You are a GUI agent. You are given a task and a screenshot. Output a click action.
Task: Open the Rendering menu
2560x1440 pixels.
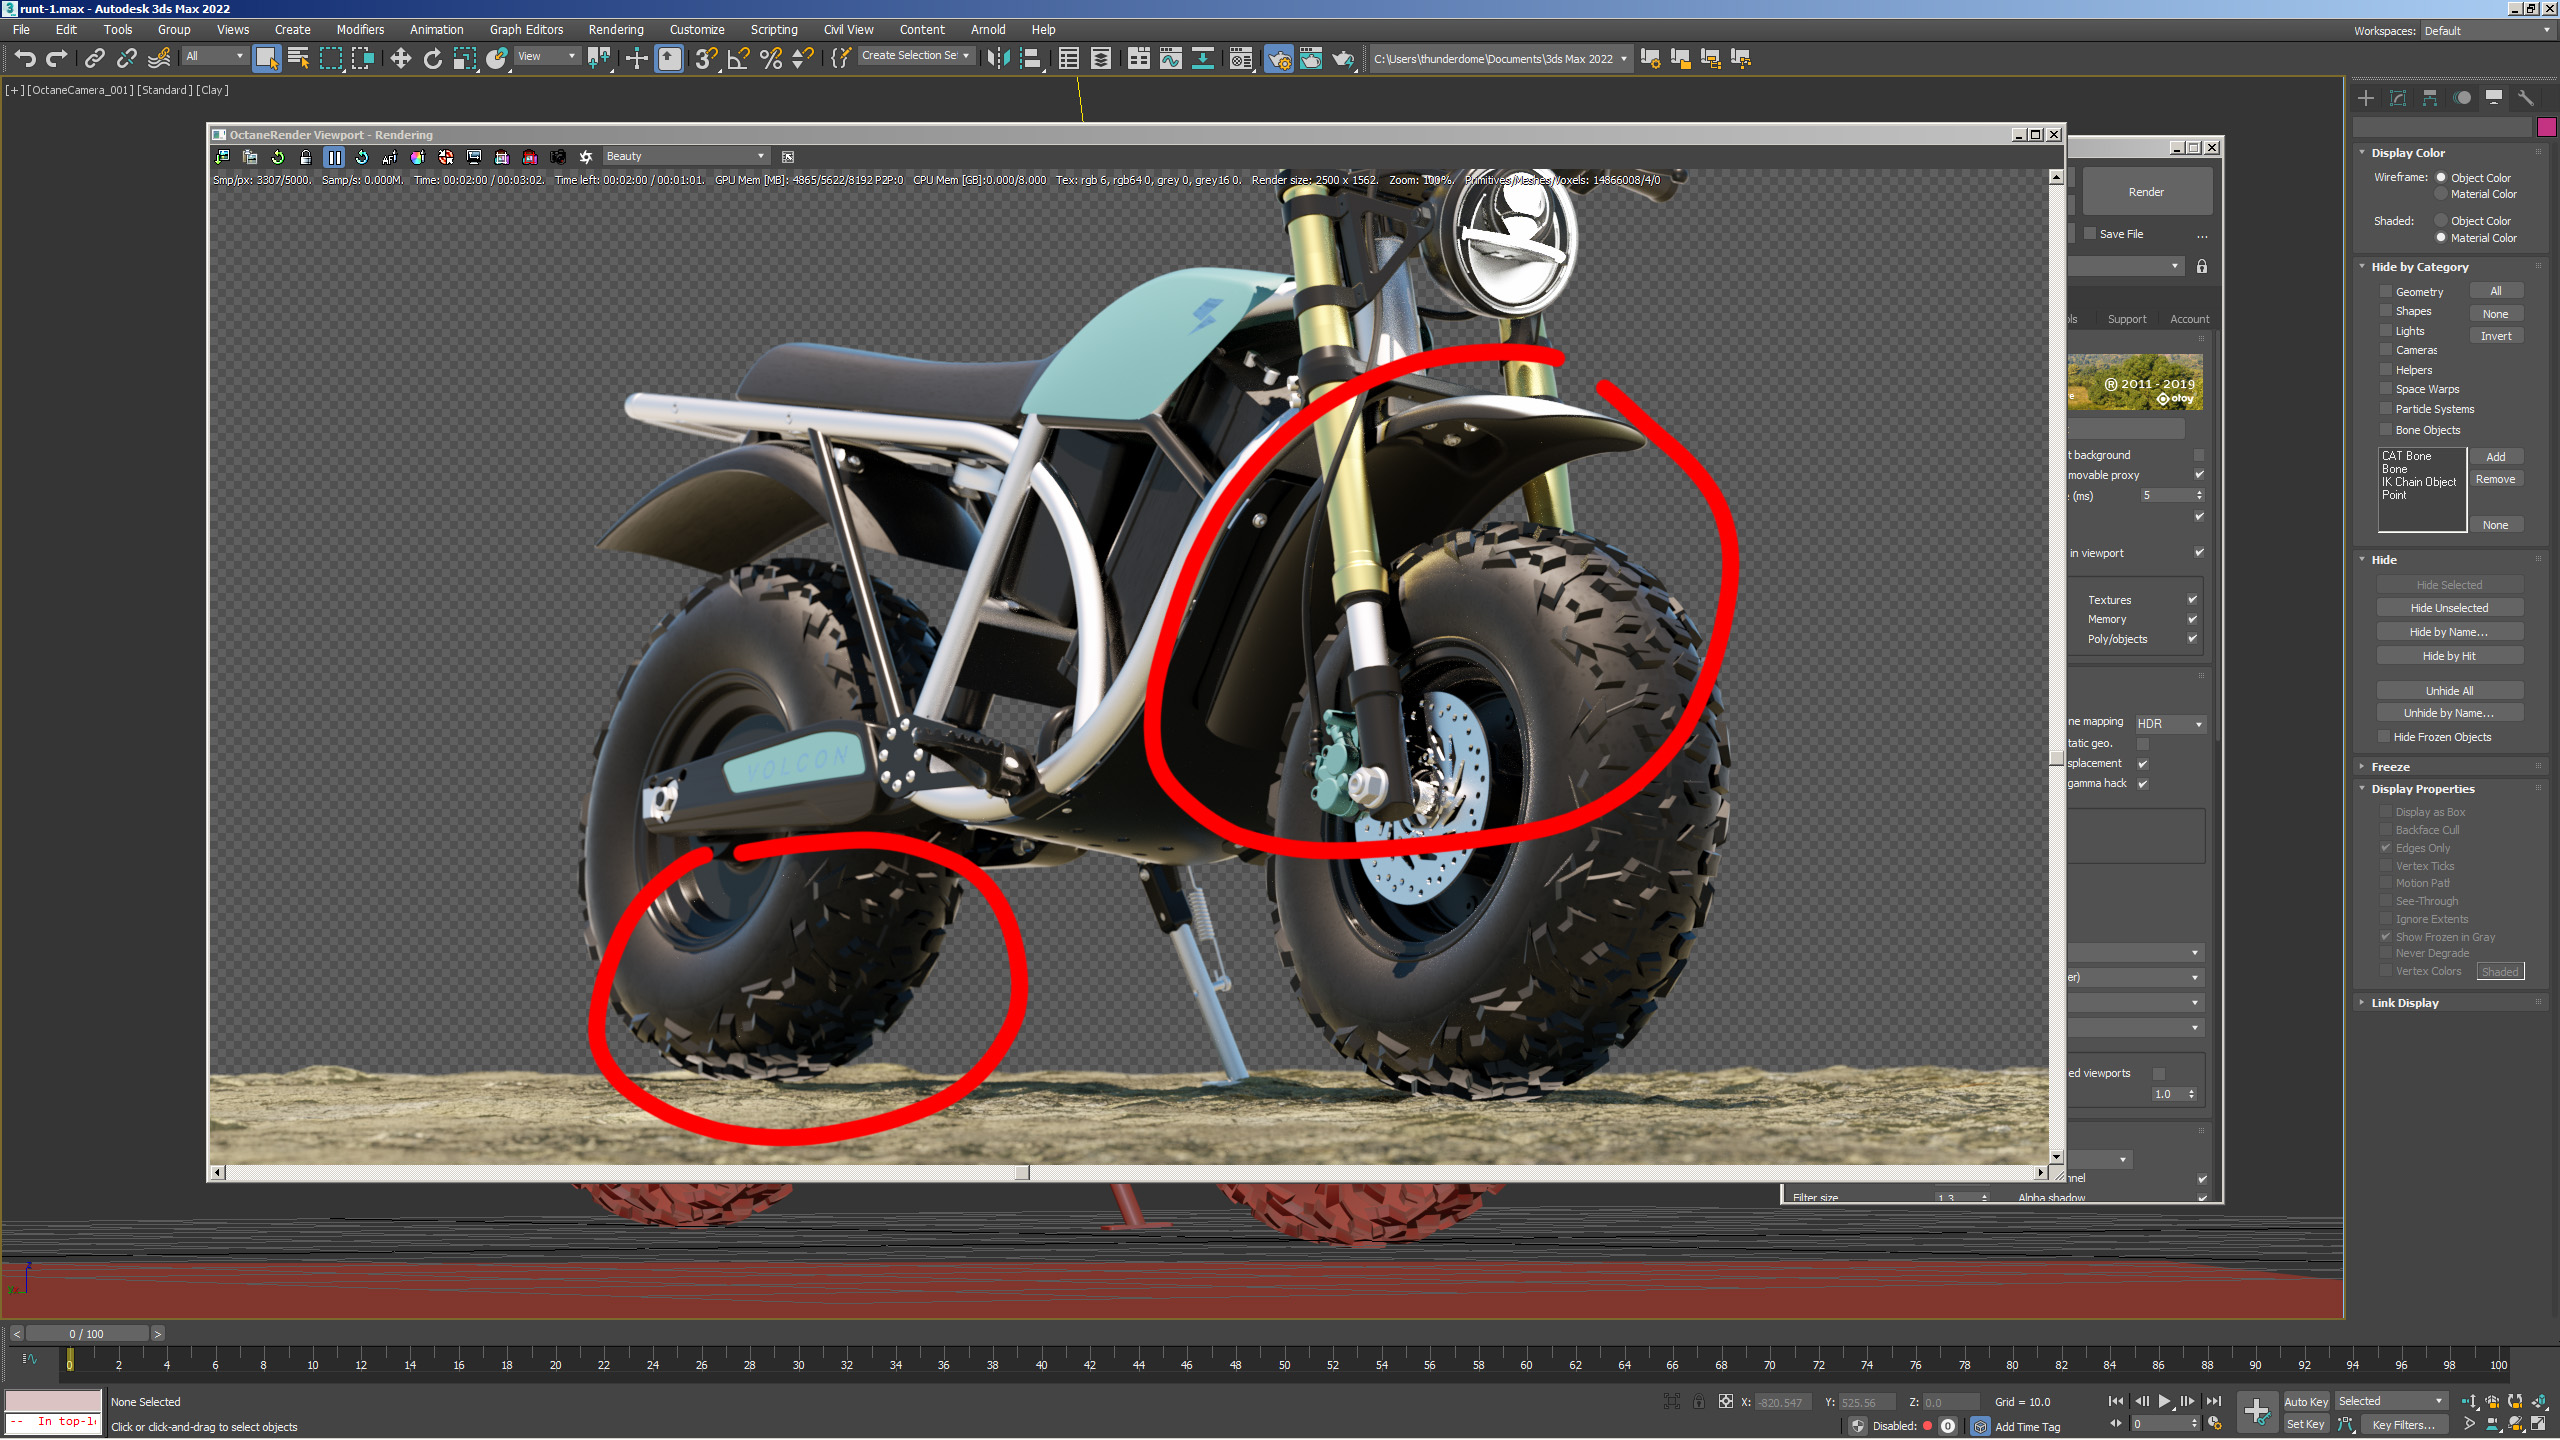[x=615, y=30]
